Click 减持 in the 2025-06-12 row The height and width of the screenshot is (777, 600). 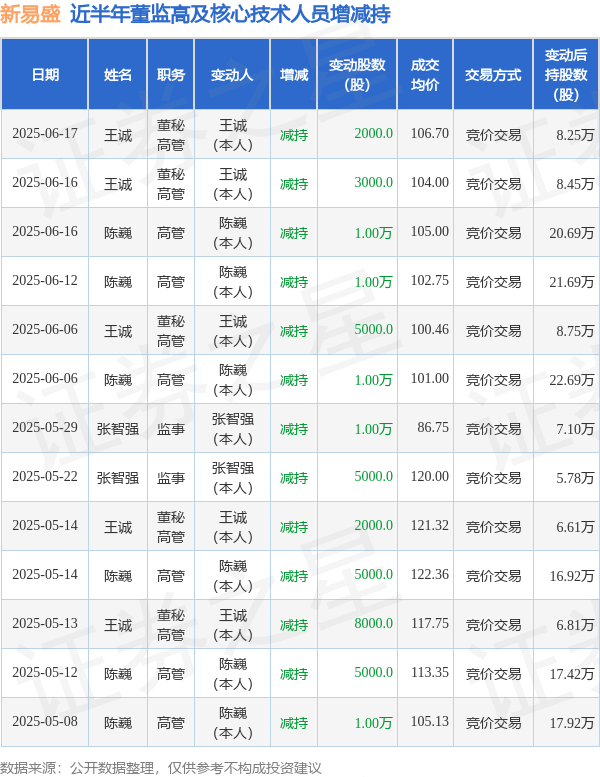coord(294,282)
